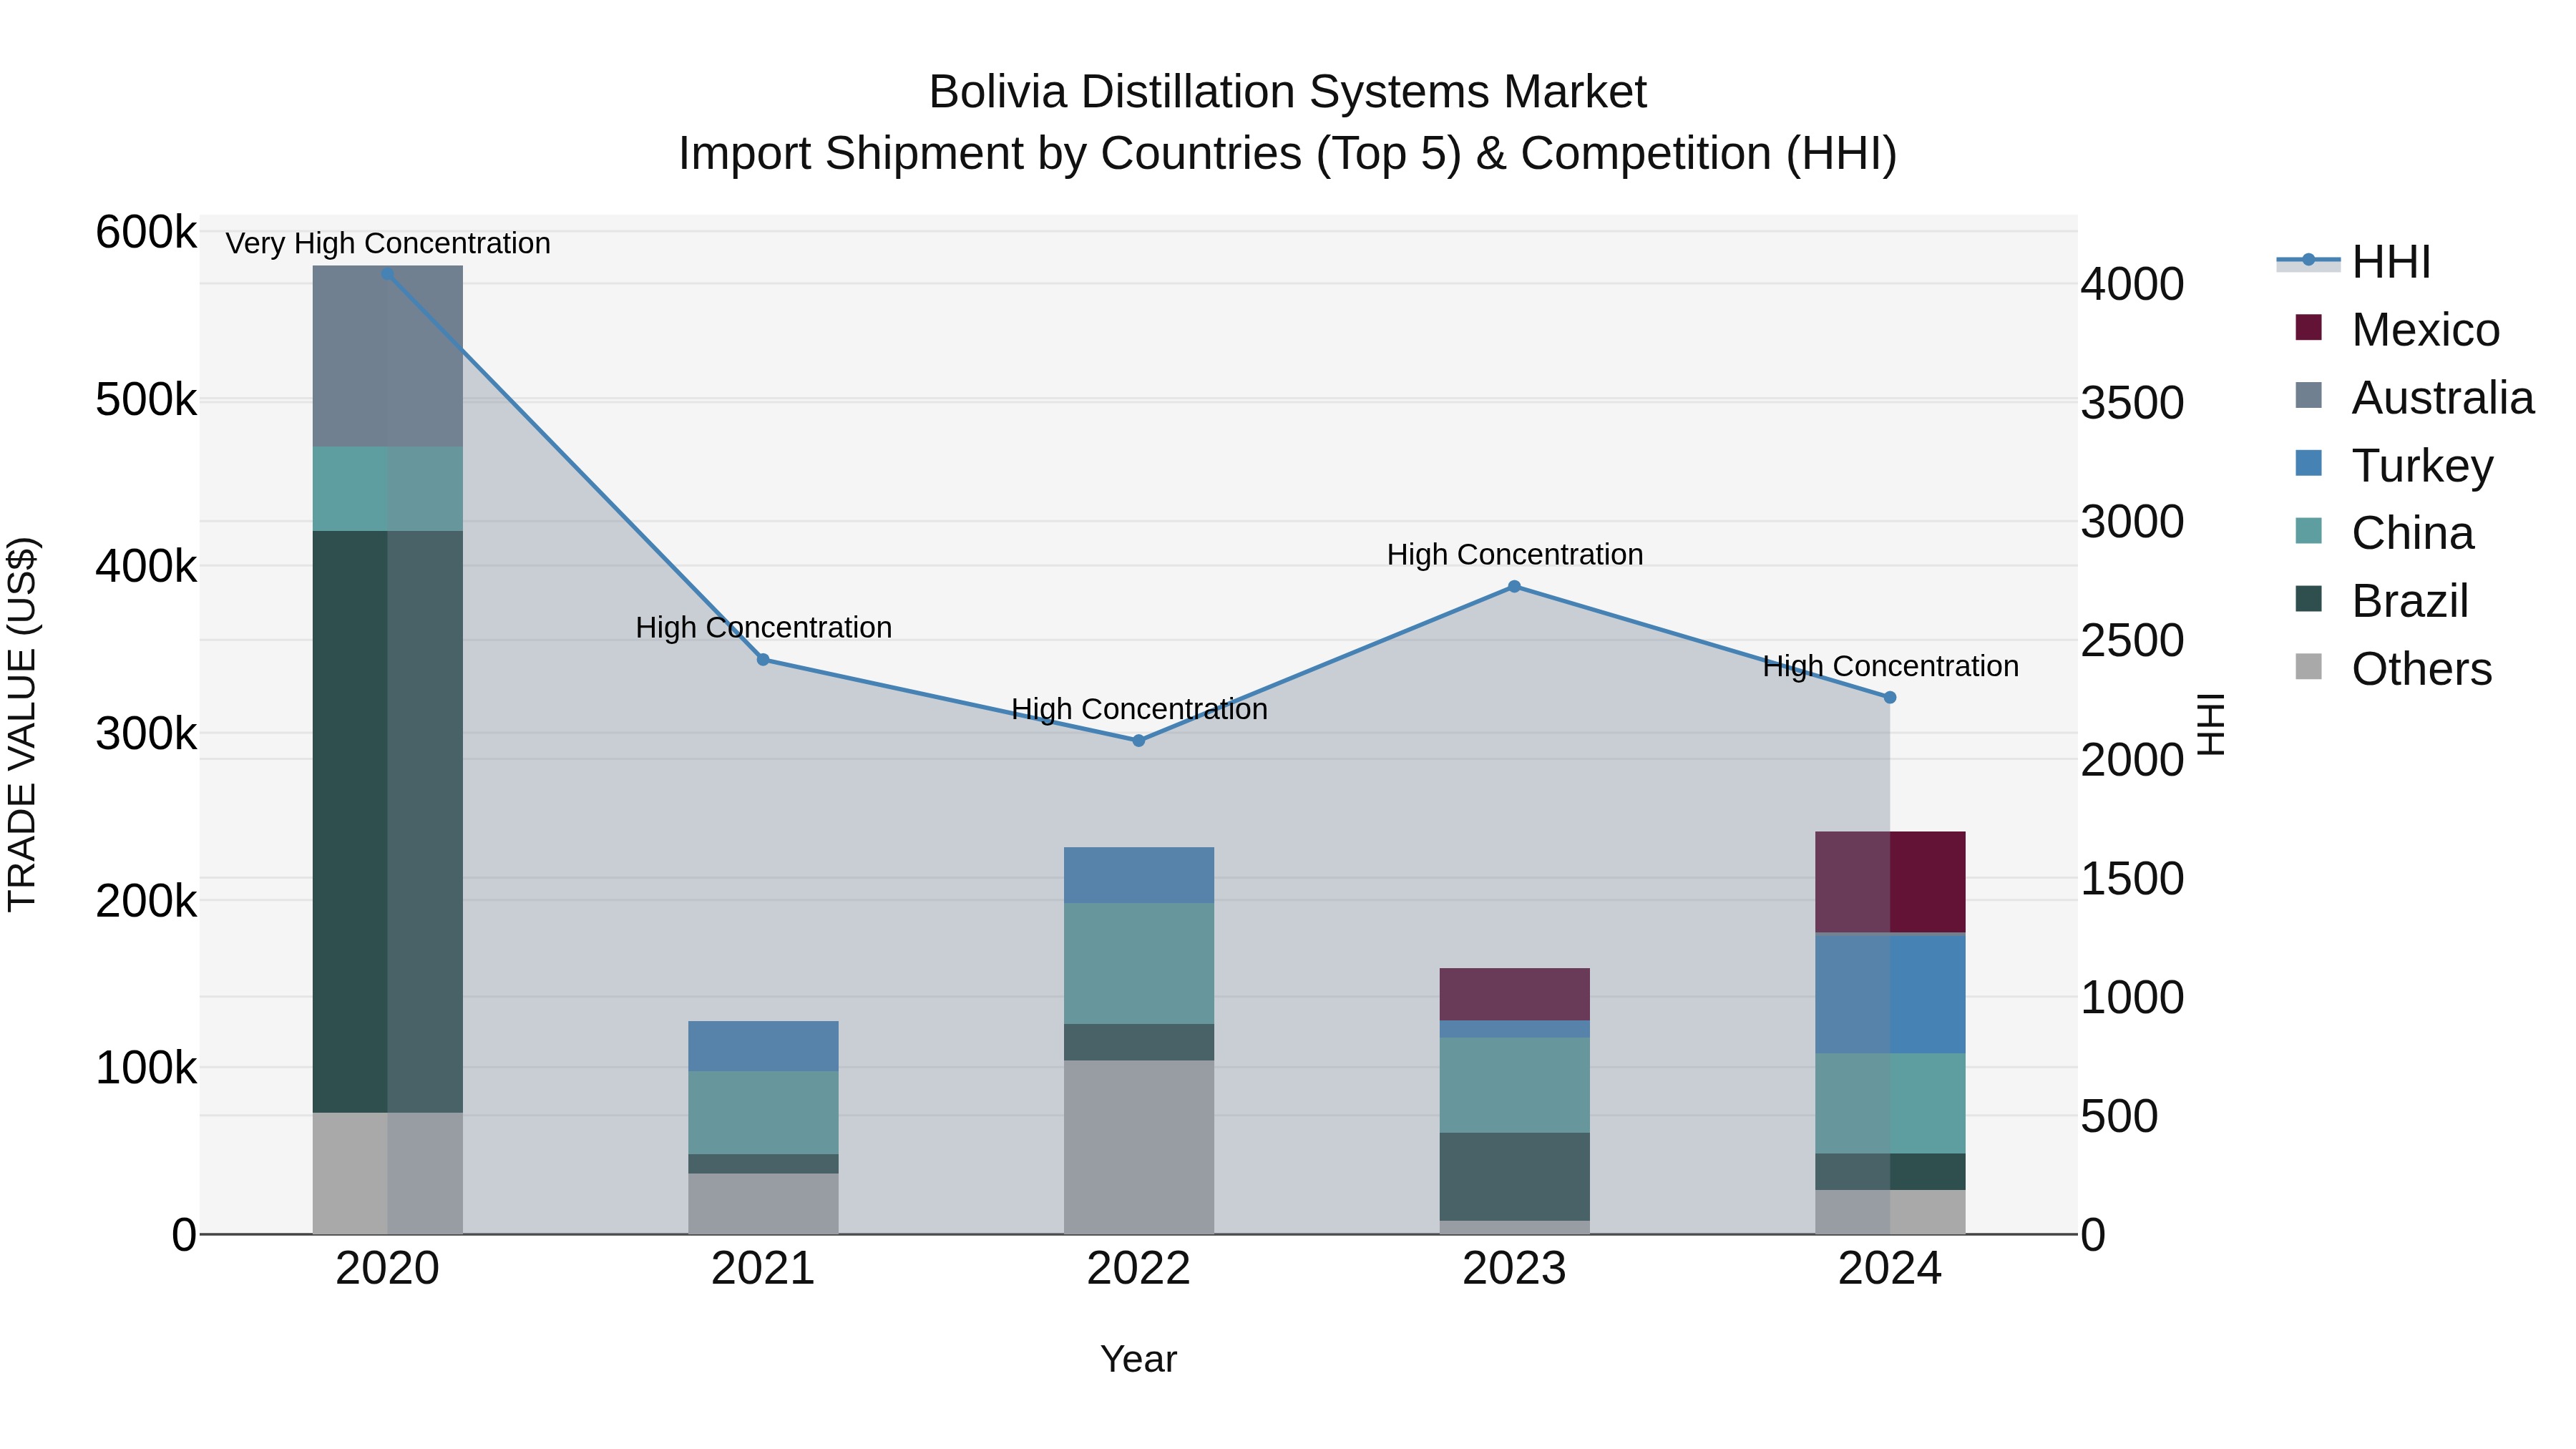The height and width of the screenshot is (1449, 2576).
Task: Click the Mexico segment of the 2024 bar
Action: coord(1890,883)
